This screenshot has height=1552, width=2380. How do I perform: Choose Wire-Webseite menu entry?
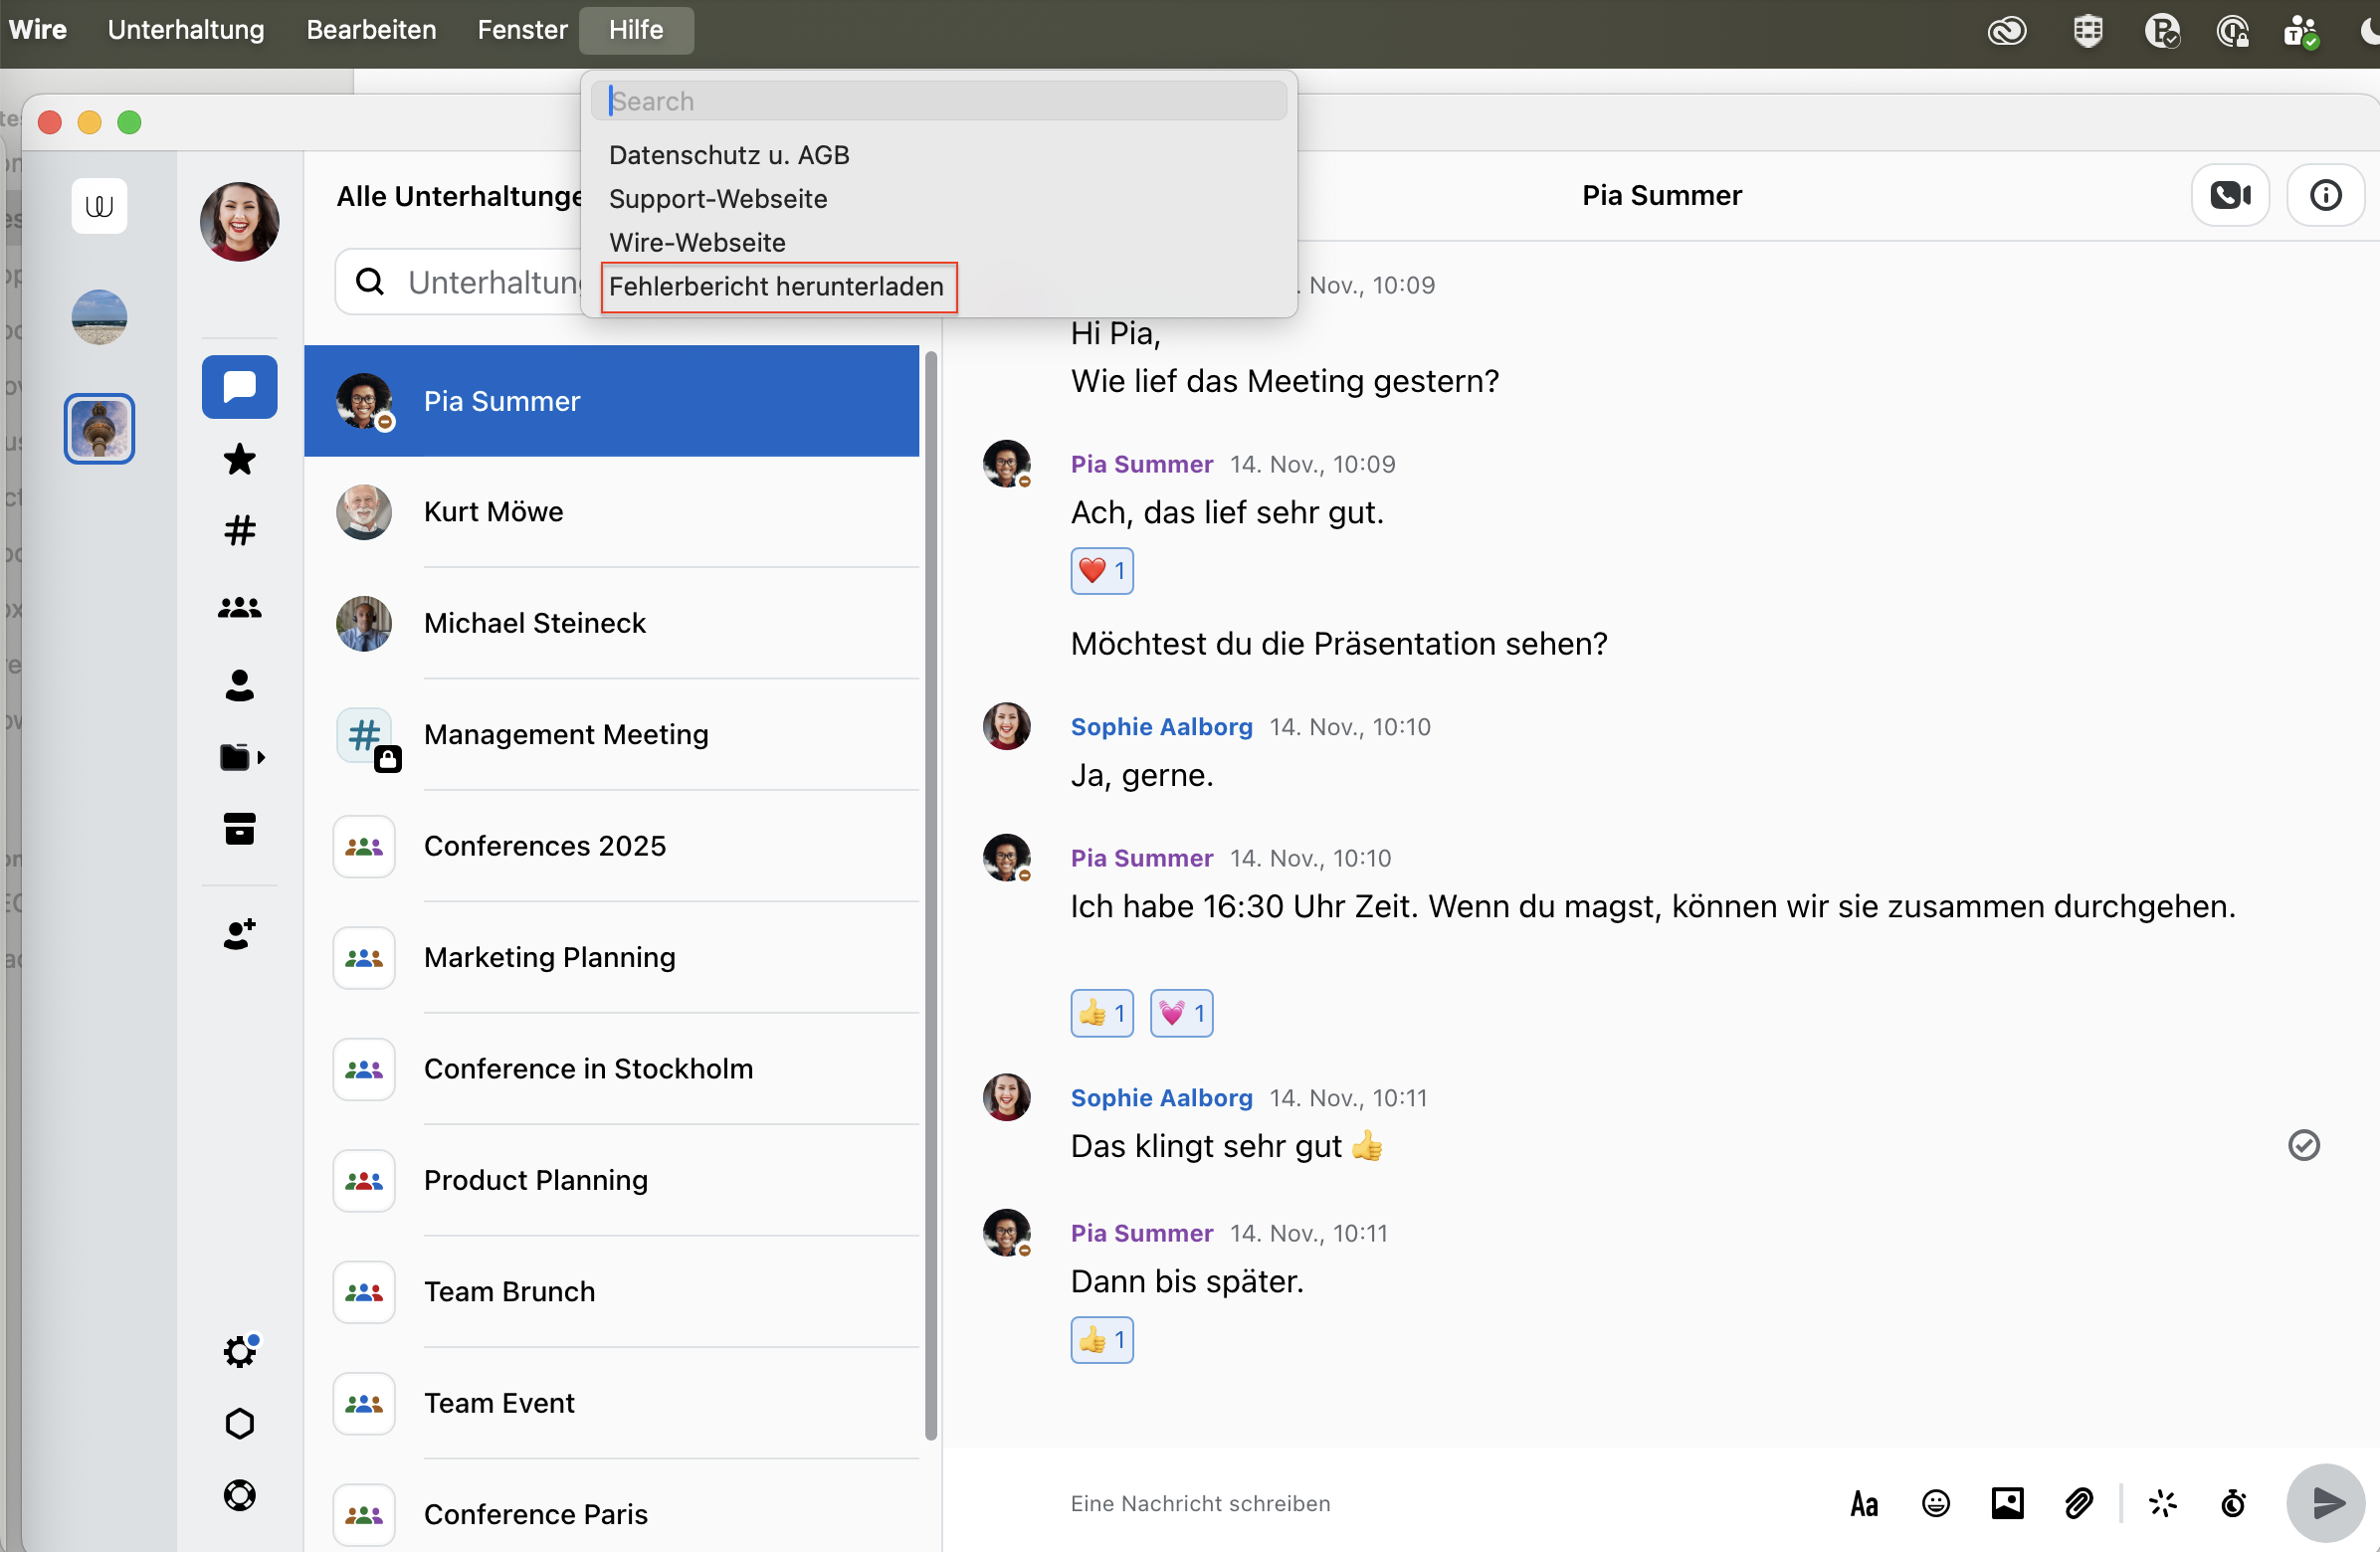coord(697,243)
